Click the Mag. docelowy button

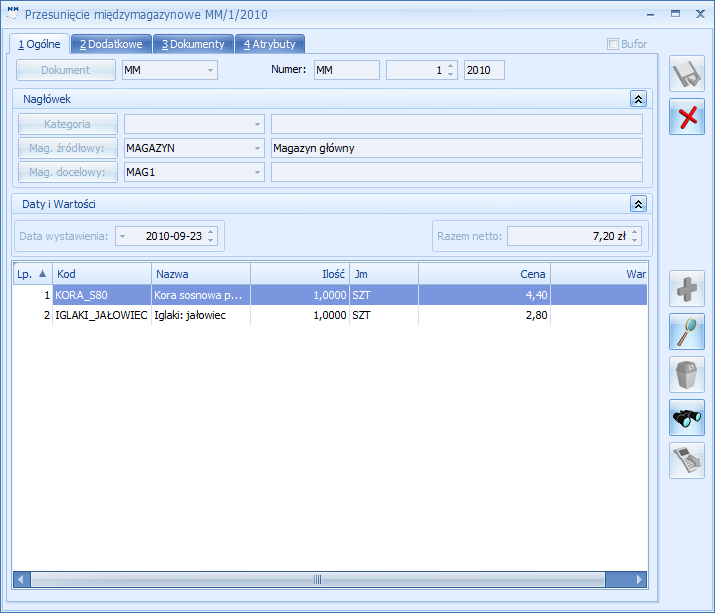tap(67, 172)
